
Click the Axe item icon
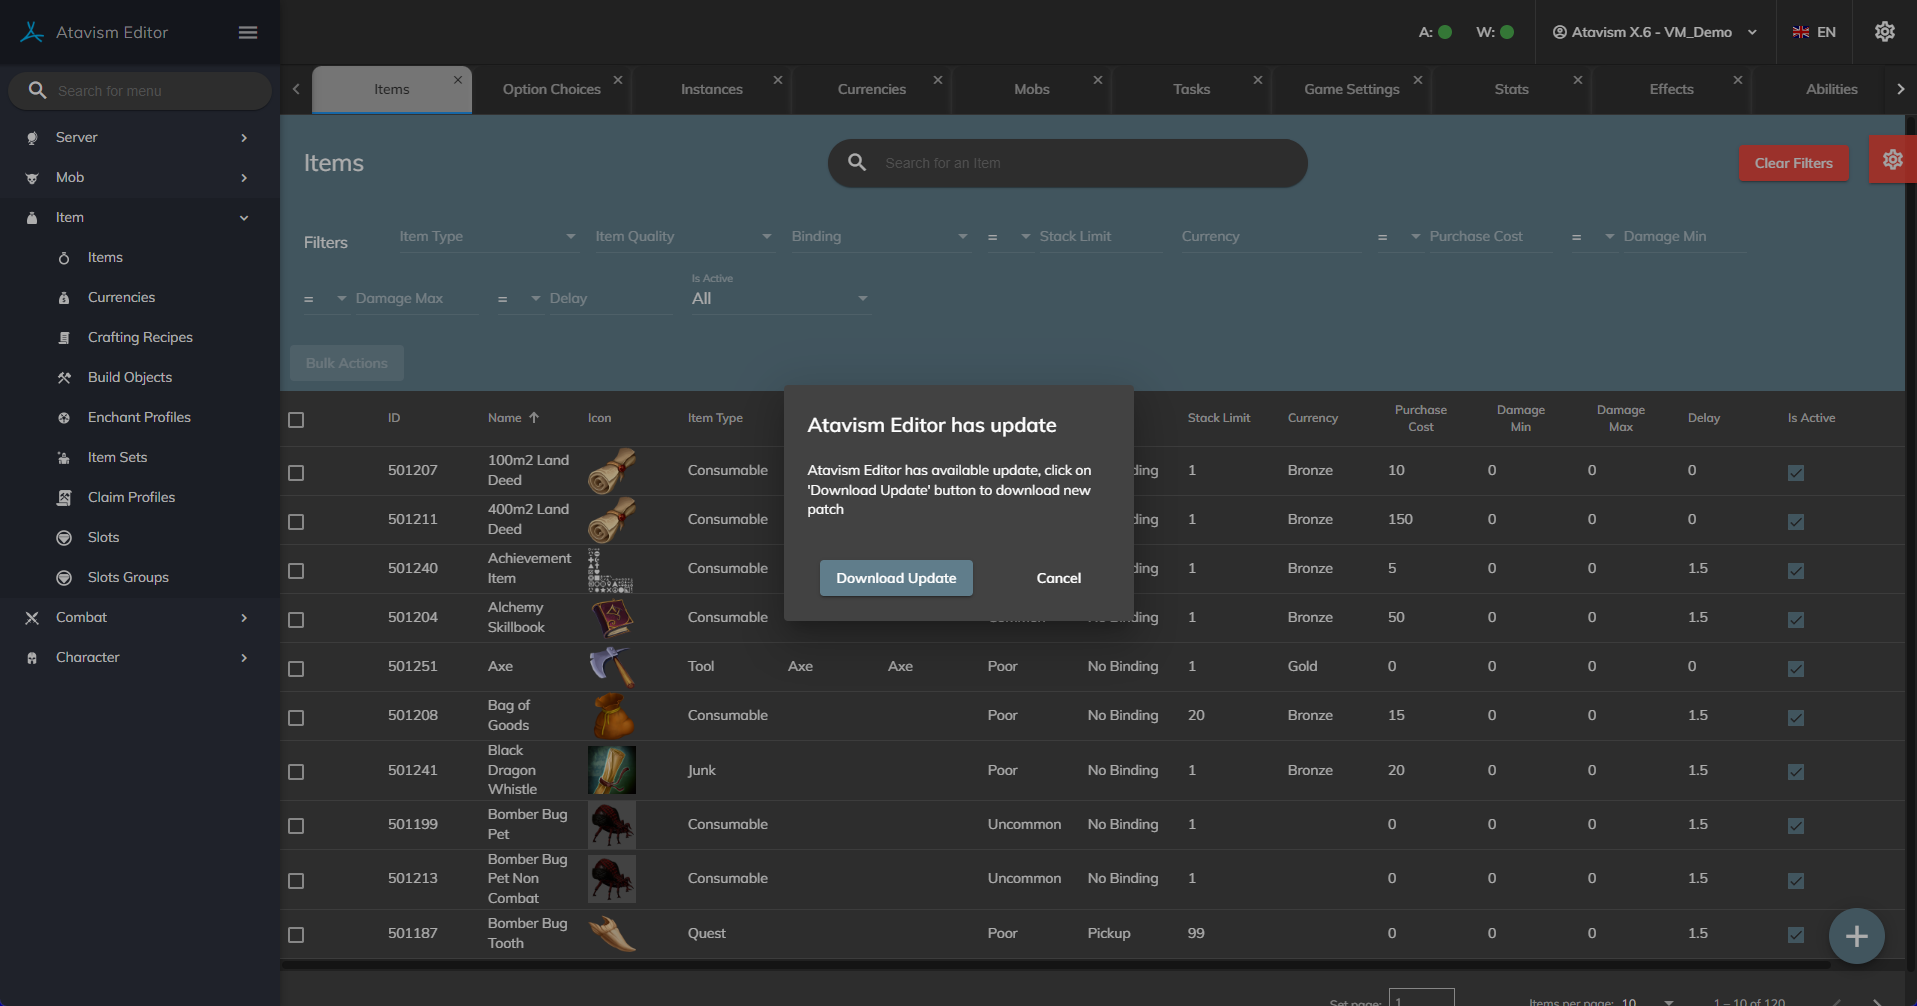[611, 667]
